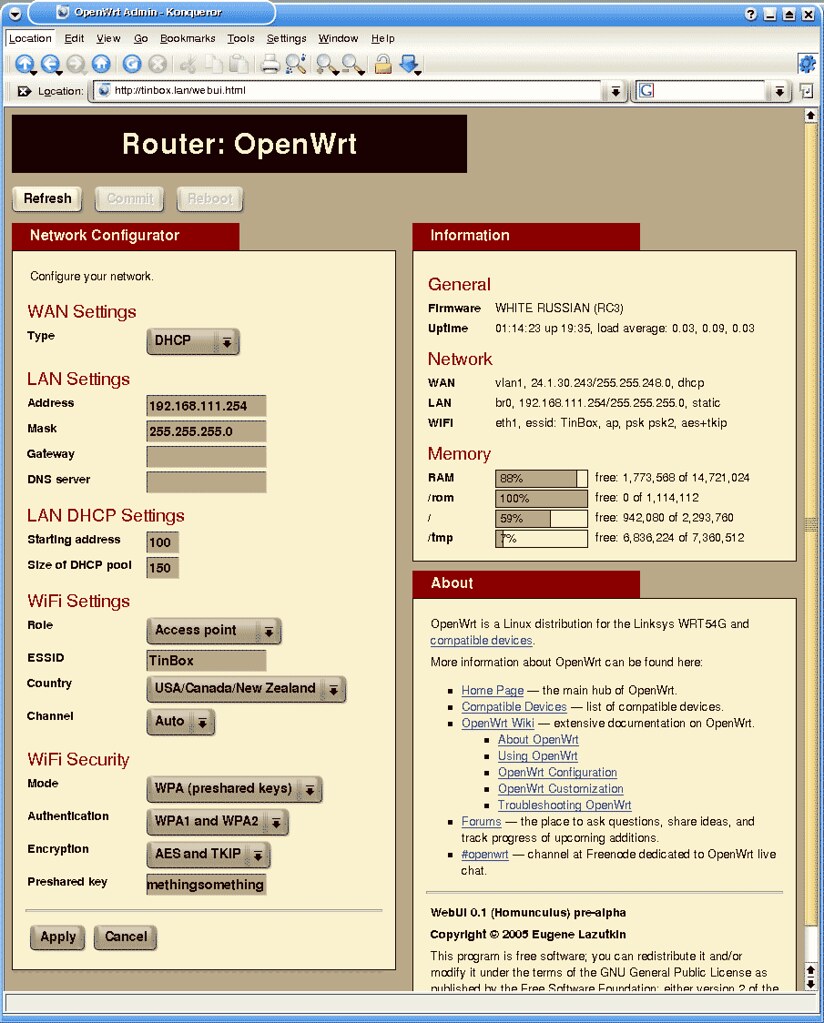Click the /rom 100% usage bar
824x1023 pixels.
point(542,498)
